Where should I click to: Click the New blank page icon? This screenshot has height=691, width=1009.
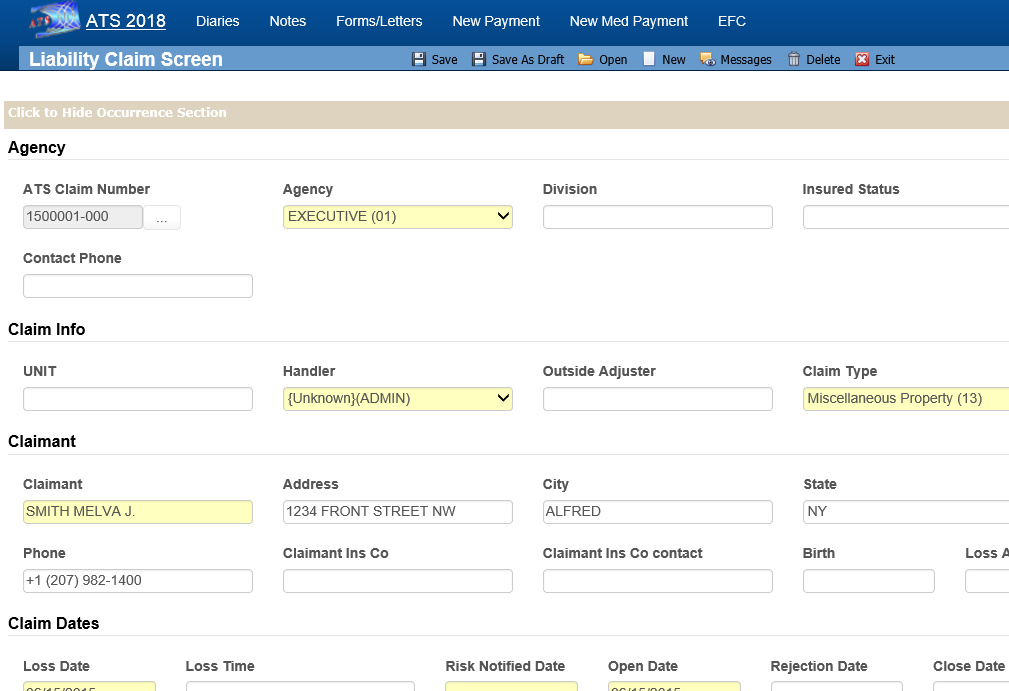[x=649, y=60]
